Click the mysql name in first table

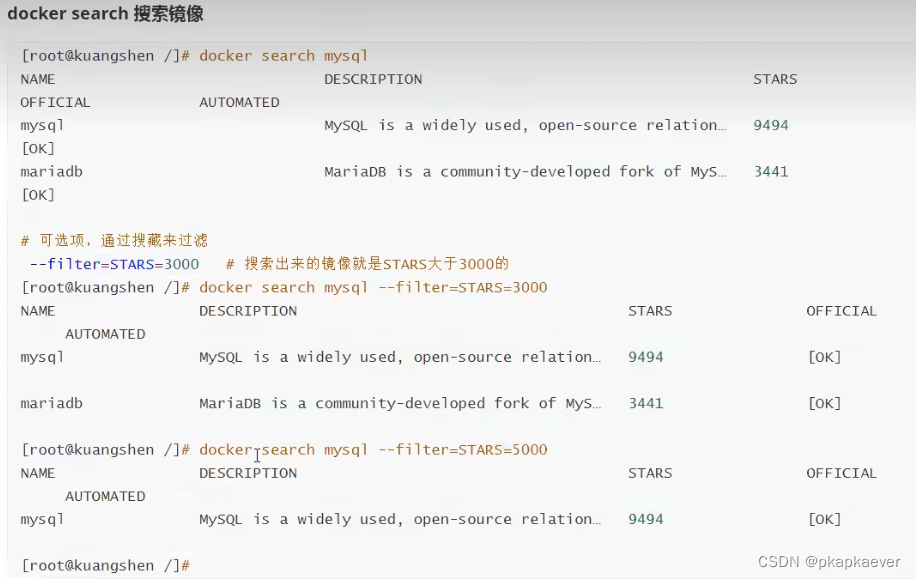42,126
